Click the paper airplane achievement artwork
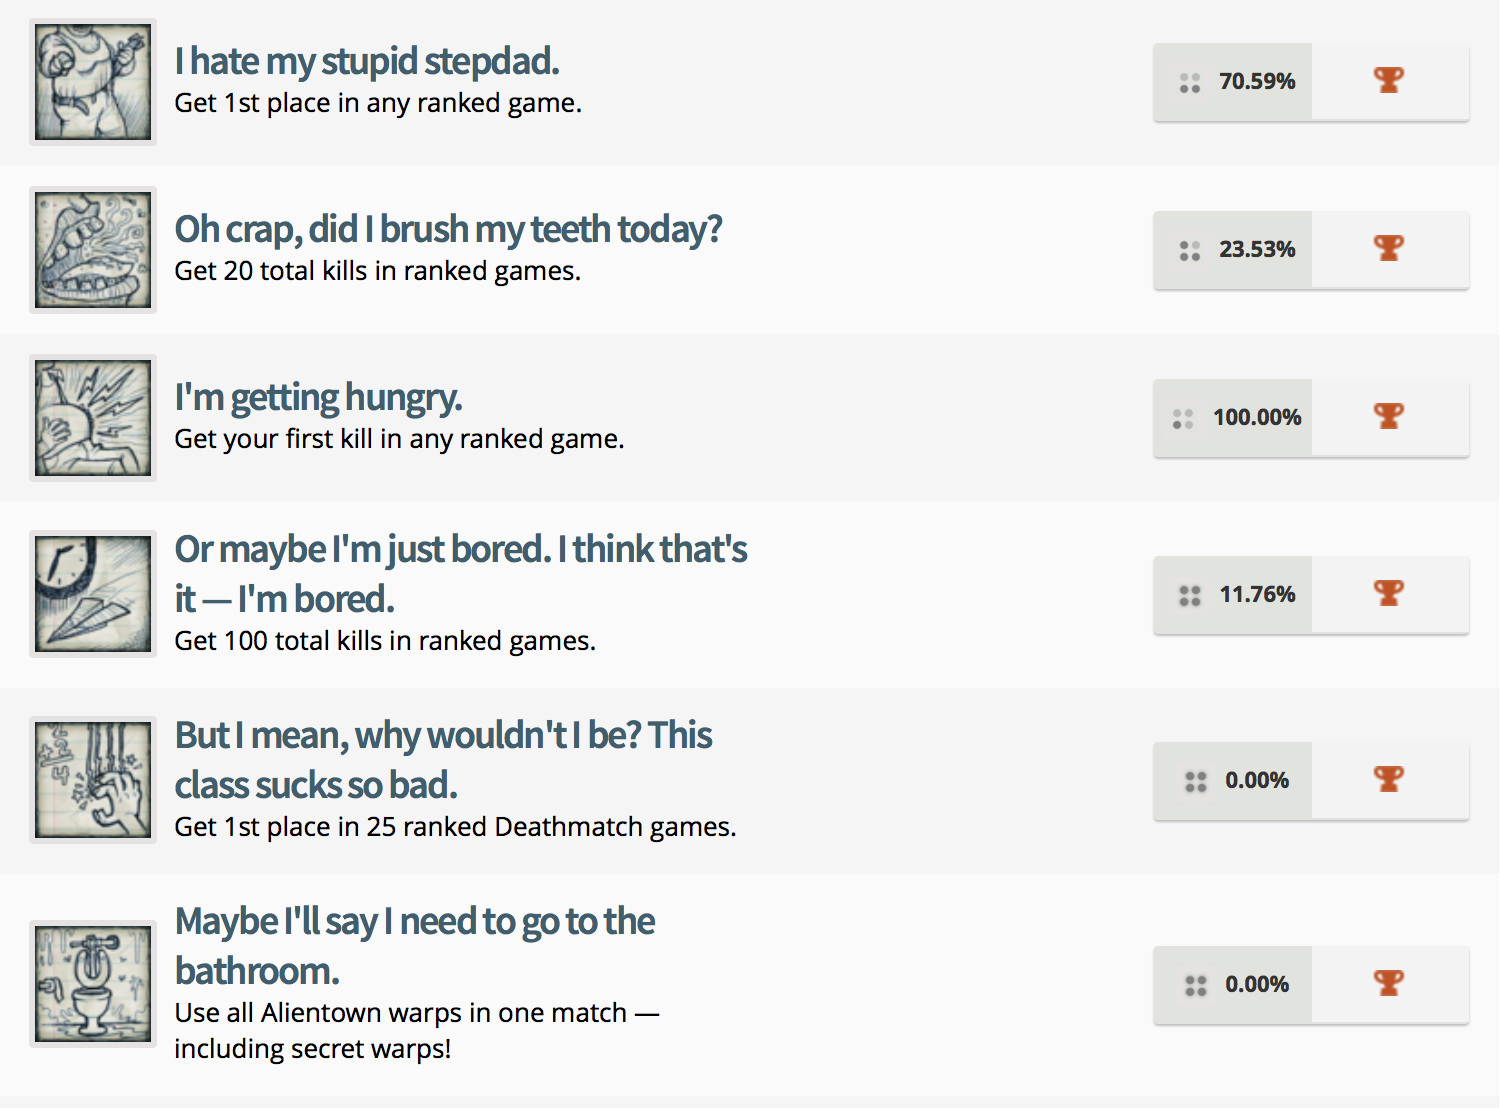 (92, 593)
